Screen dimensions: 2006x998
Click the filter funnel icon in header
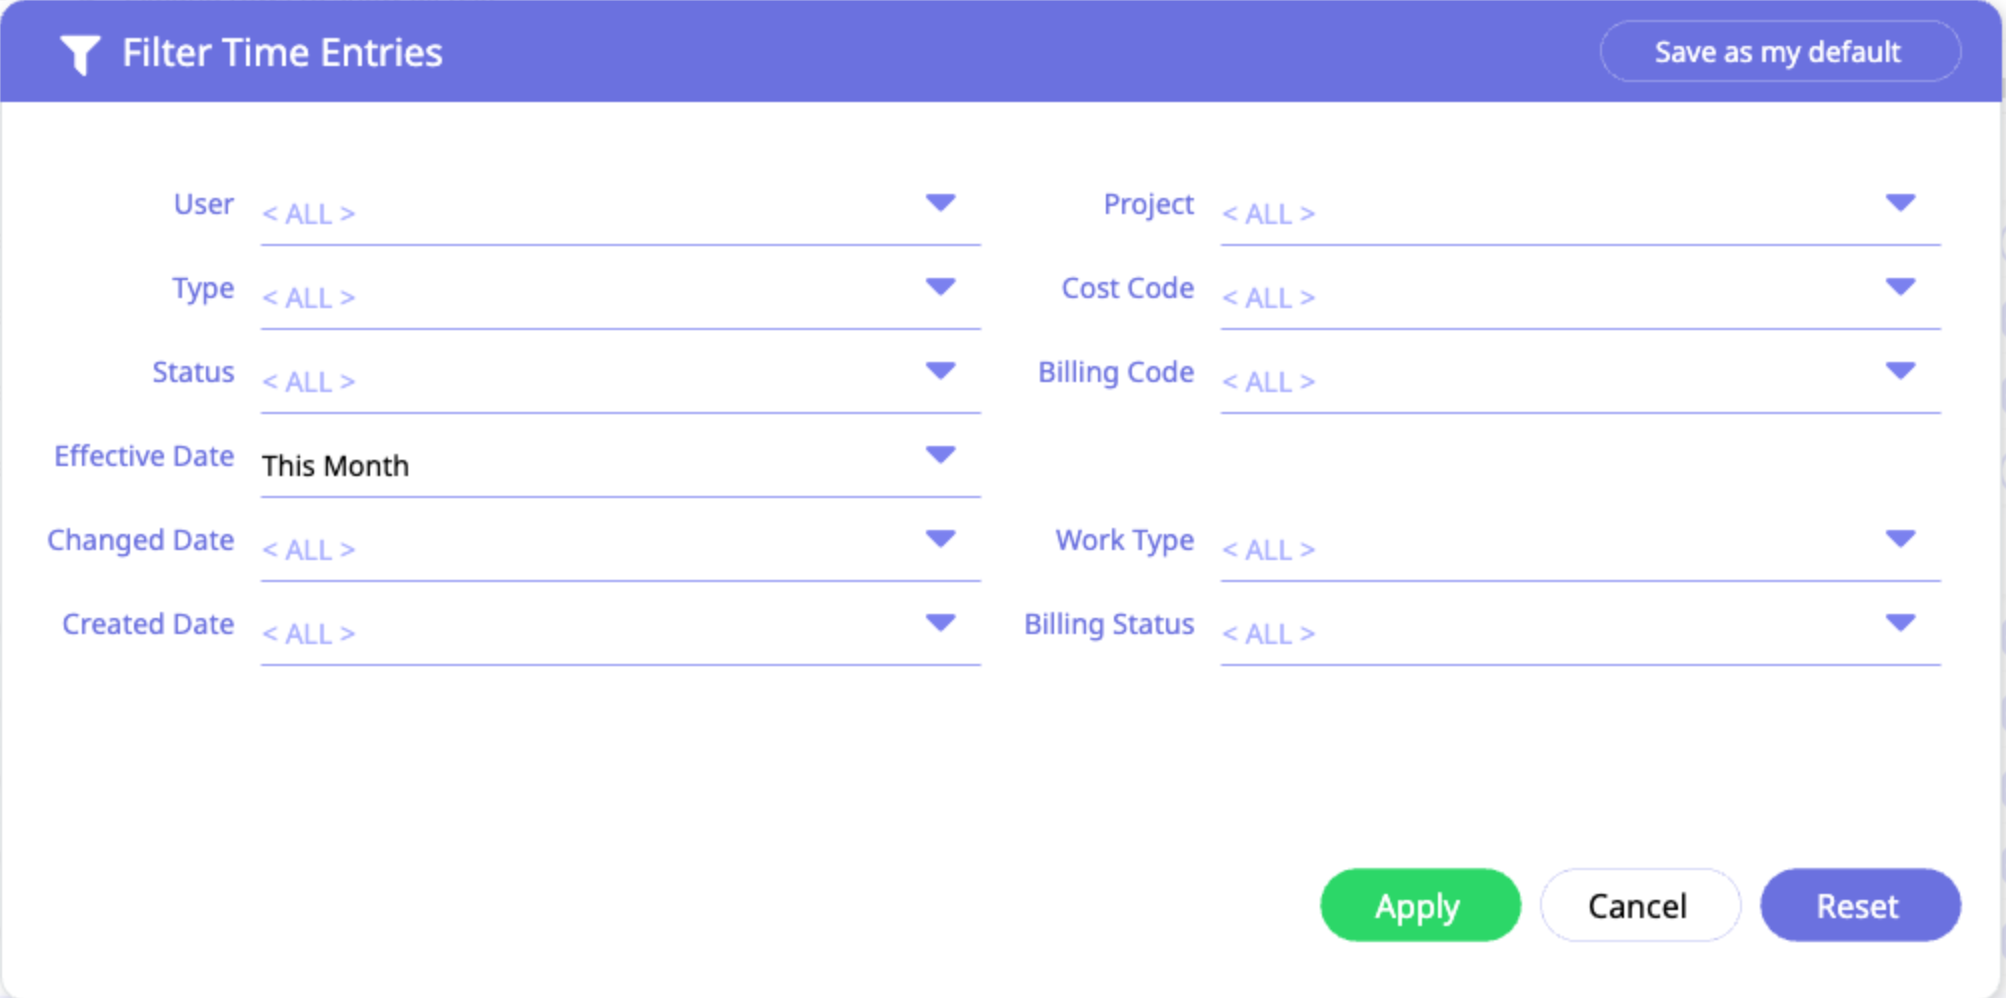tap(80, 54)
